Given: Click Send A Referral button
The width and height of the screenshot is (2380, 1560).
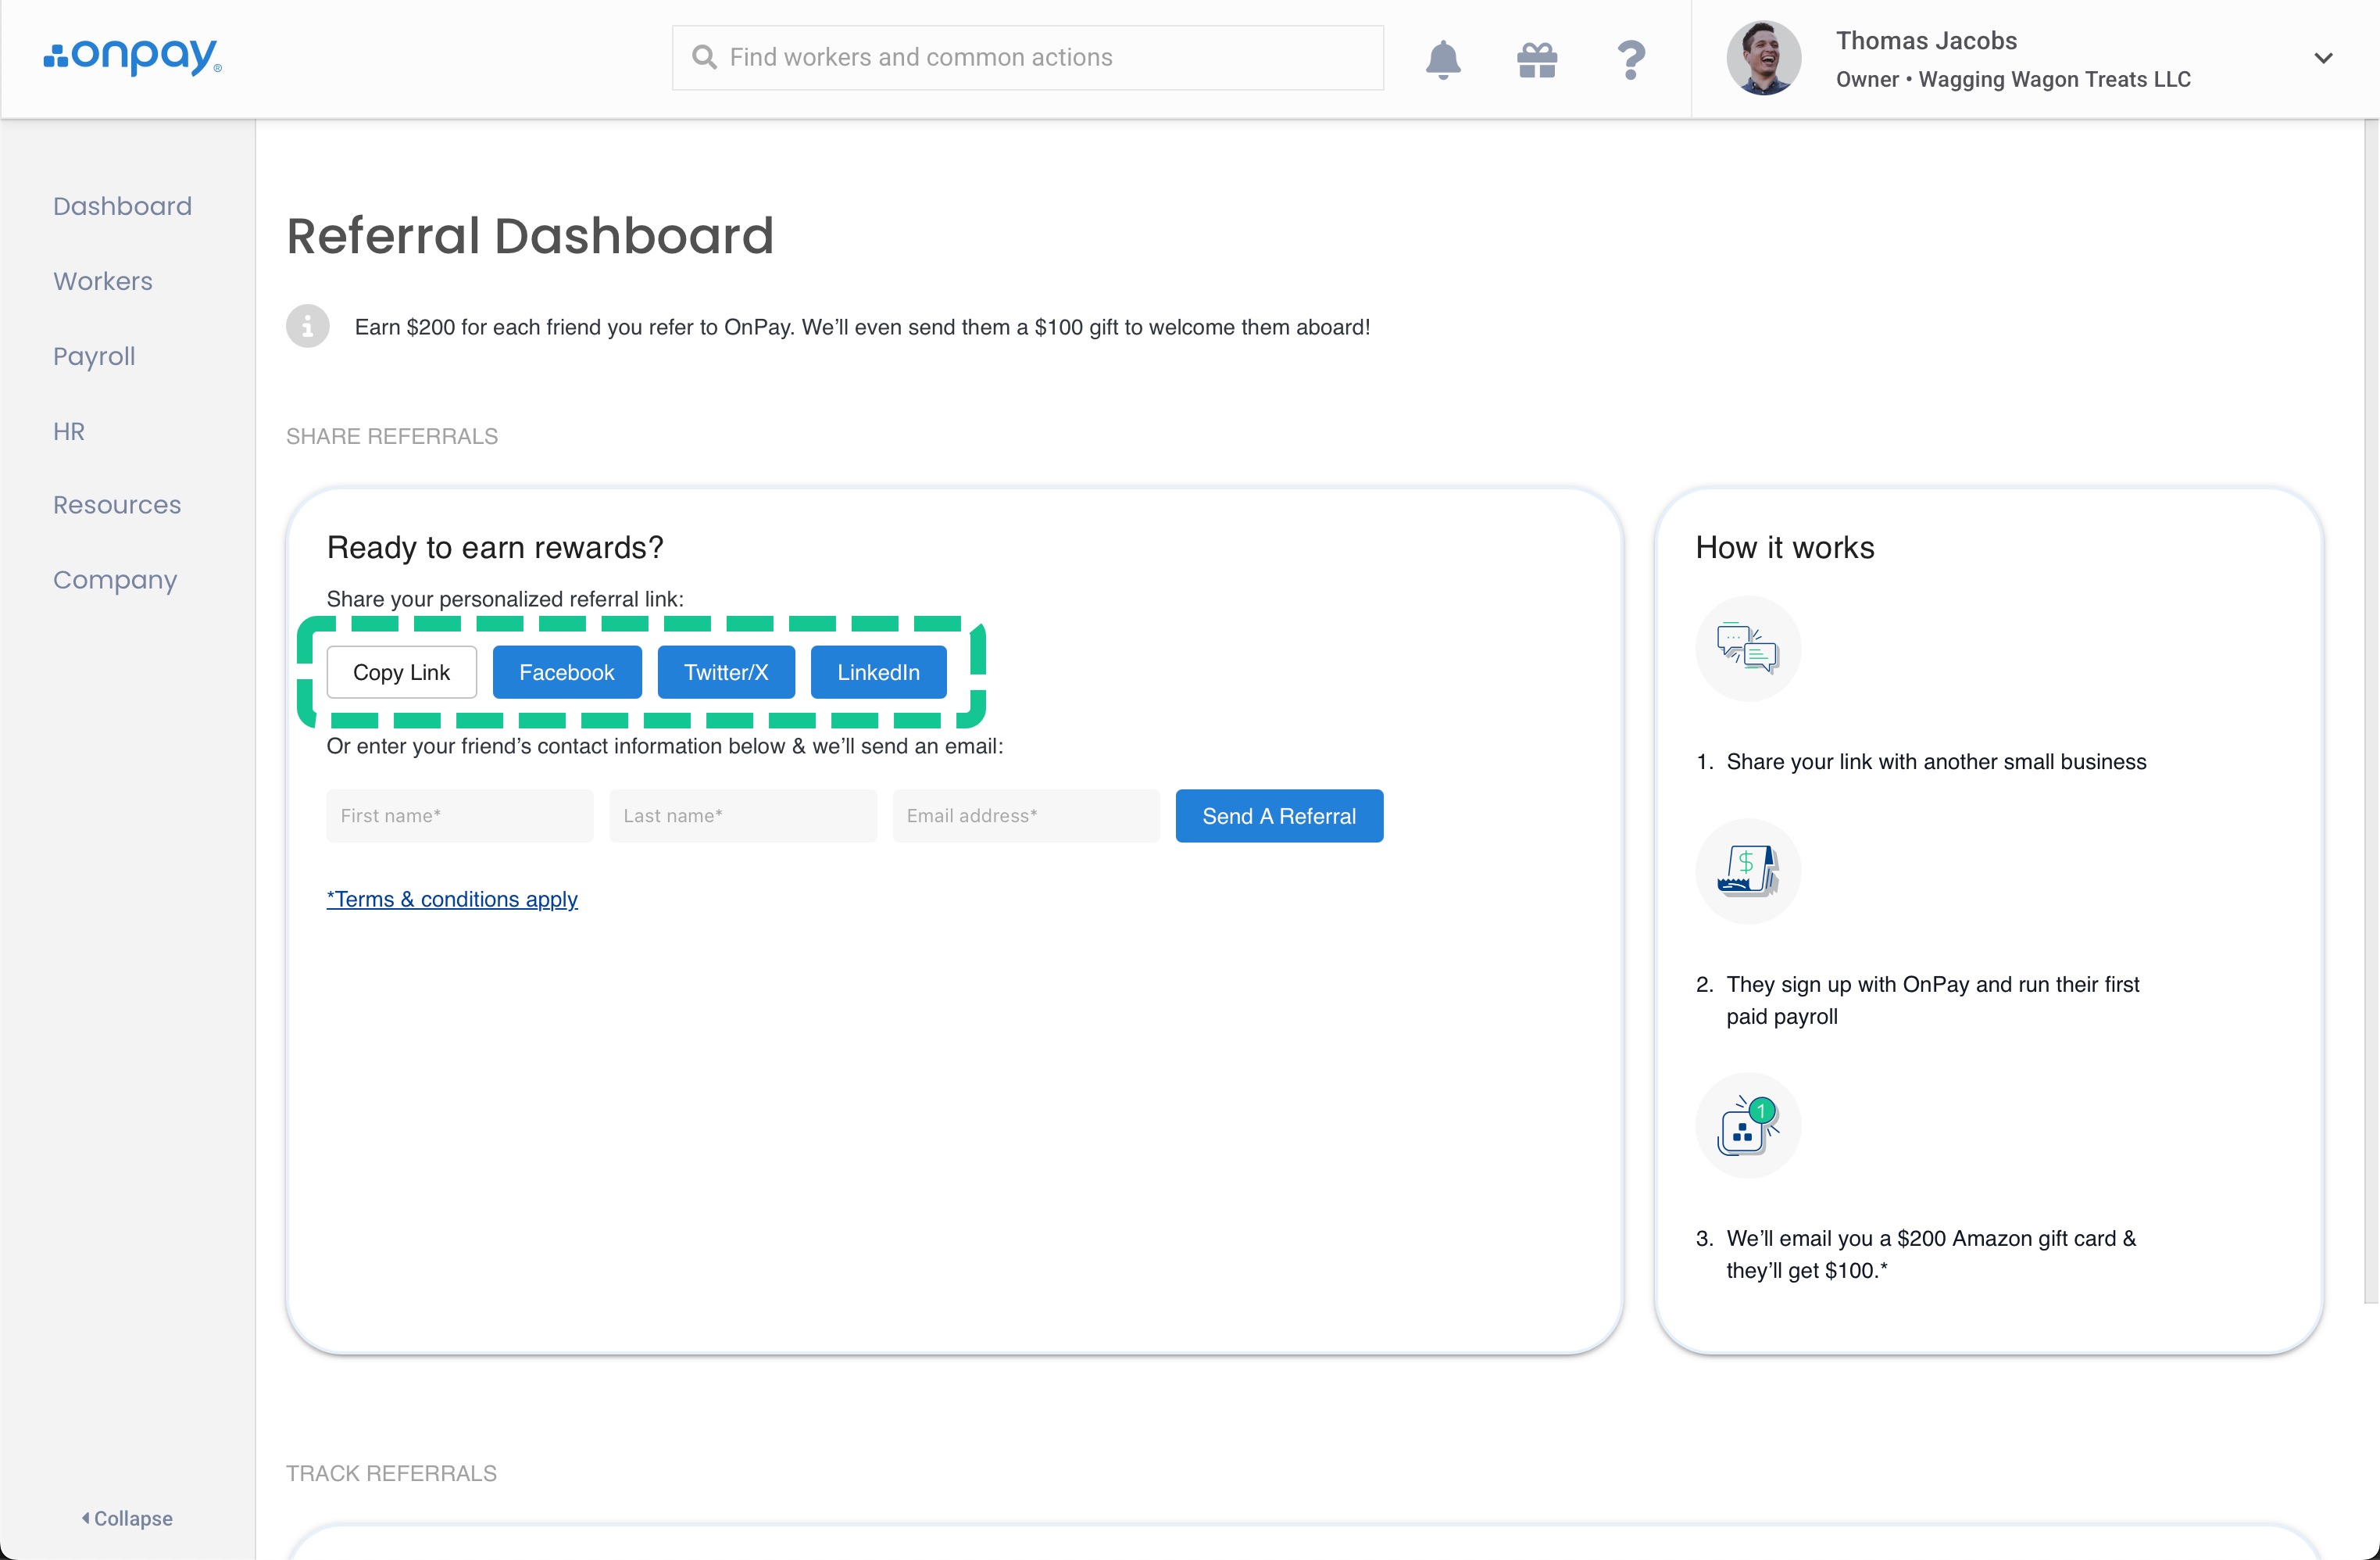Looking at the screenshot, I should pos(1278,816).
